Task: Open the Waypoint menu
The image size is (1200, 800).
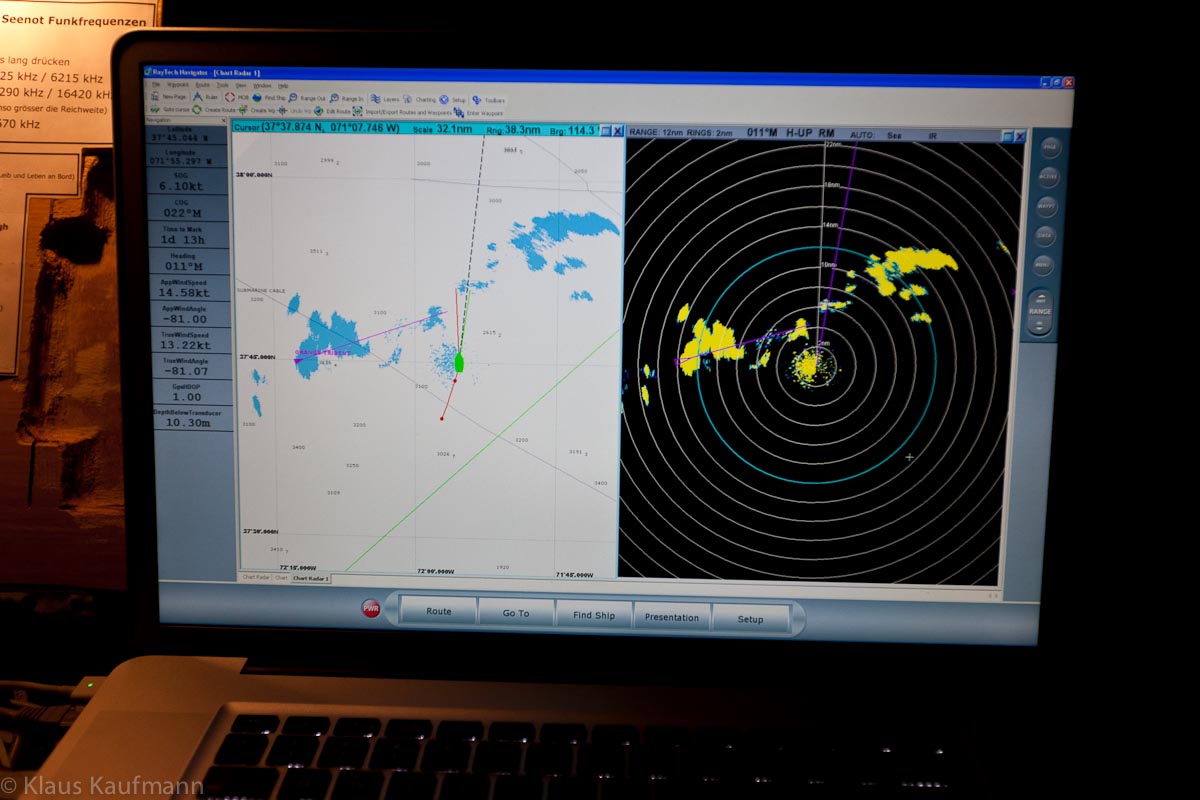Action: (177, 85)
